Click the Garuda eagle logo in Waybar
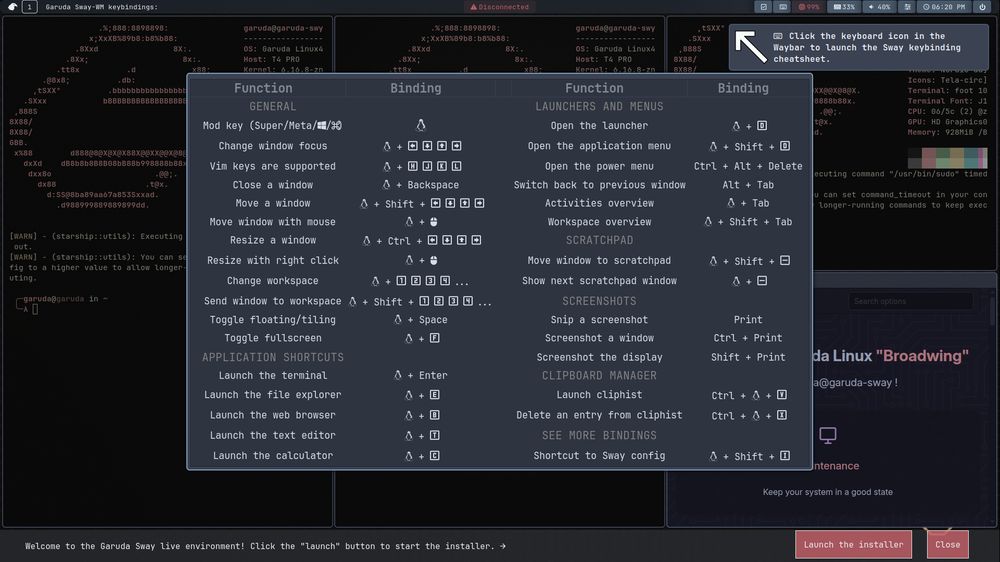The height and width of the screenshot is (562, 1000). click(12, 7)
